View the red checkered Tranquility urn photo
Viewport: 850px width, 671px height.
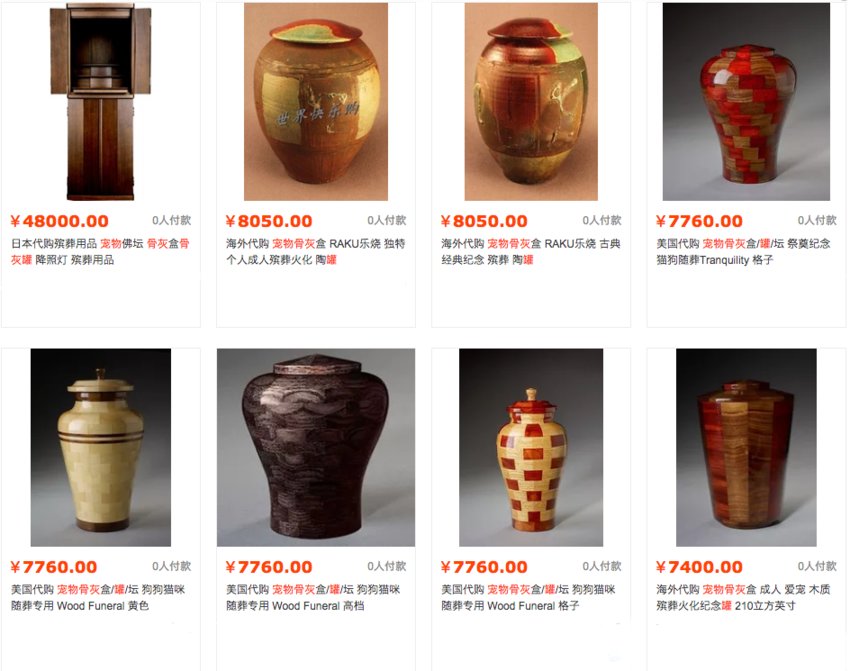tap(746, 101)
